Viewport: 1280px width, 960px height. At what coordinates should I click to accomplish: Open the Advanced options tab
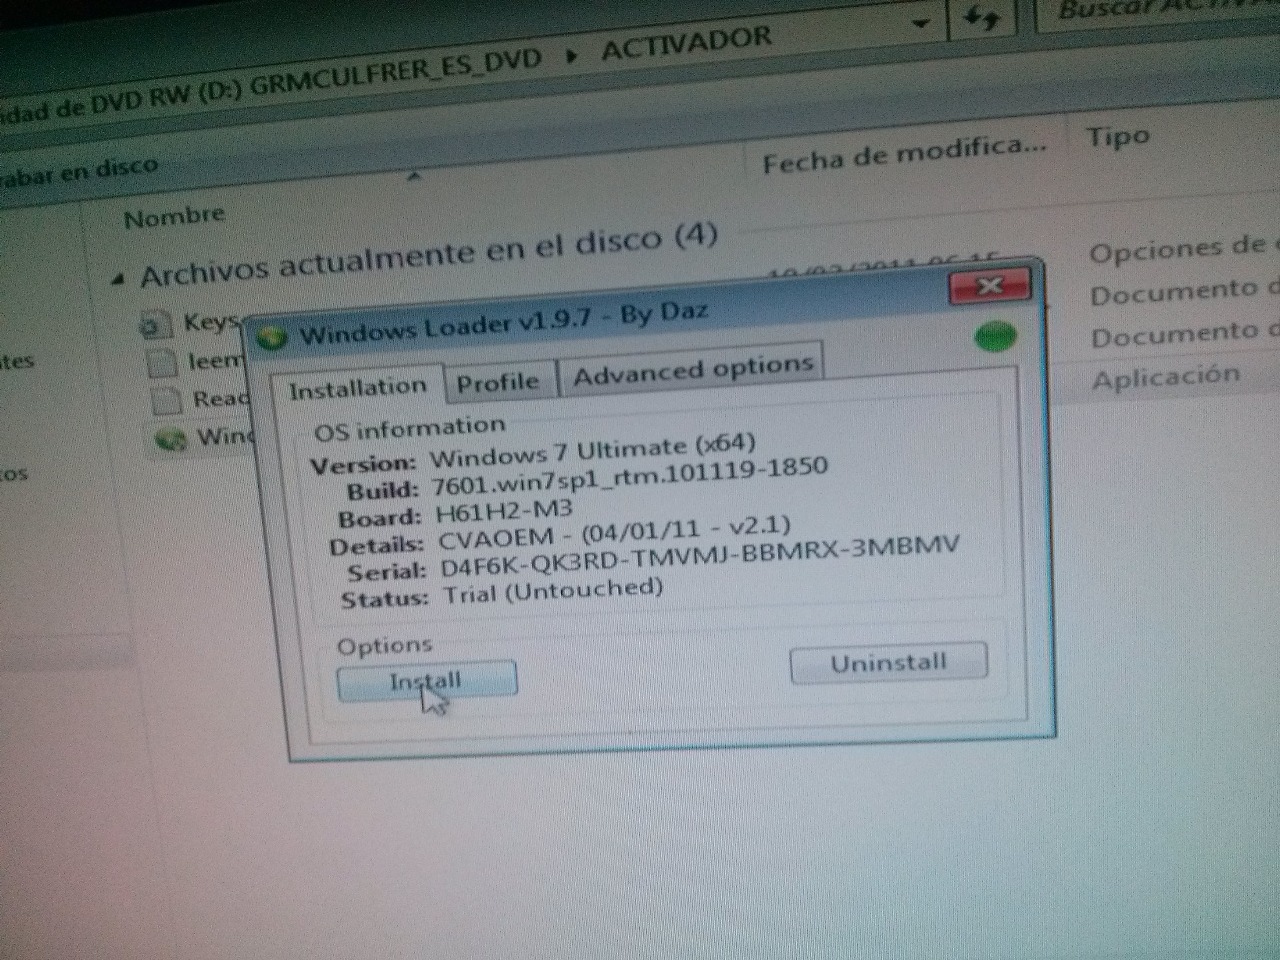692,371
